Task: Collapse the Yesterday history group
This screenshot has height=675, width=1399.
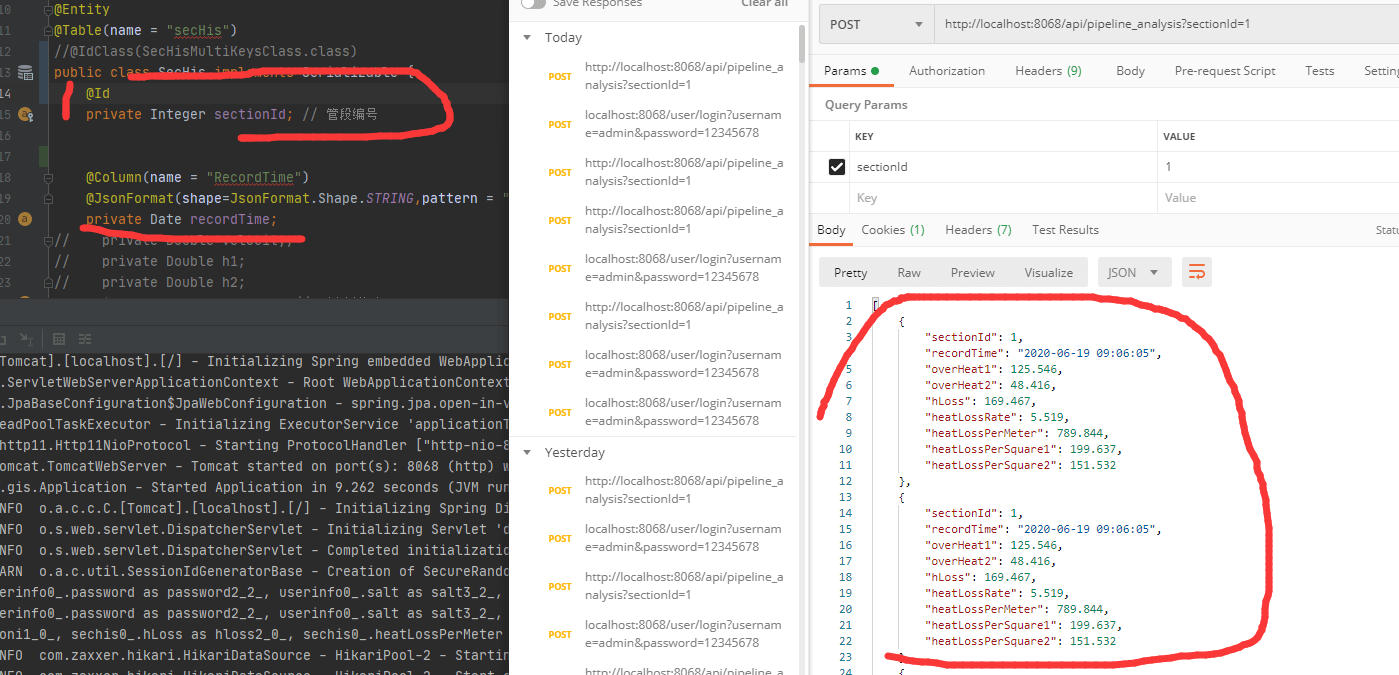Action: [x=528, y=453]
